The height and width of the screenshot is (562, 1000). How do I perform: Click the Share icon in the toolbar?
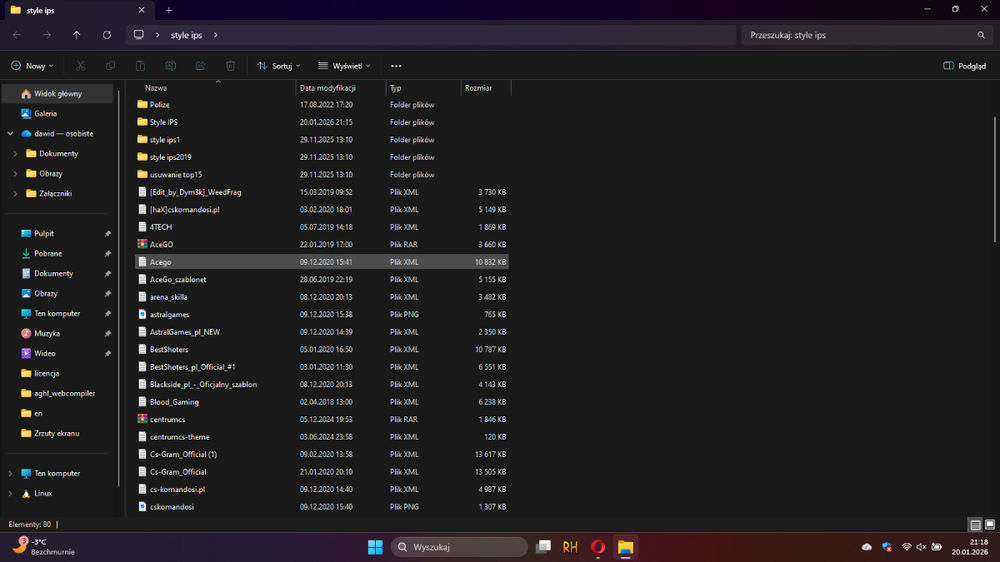click(x=201, y=66)
